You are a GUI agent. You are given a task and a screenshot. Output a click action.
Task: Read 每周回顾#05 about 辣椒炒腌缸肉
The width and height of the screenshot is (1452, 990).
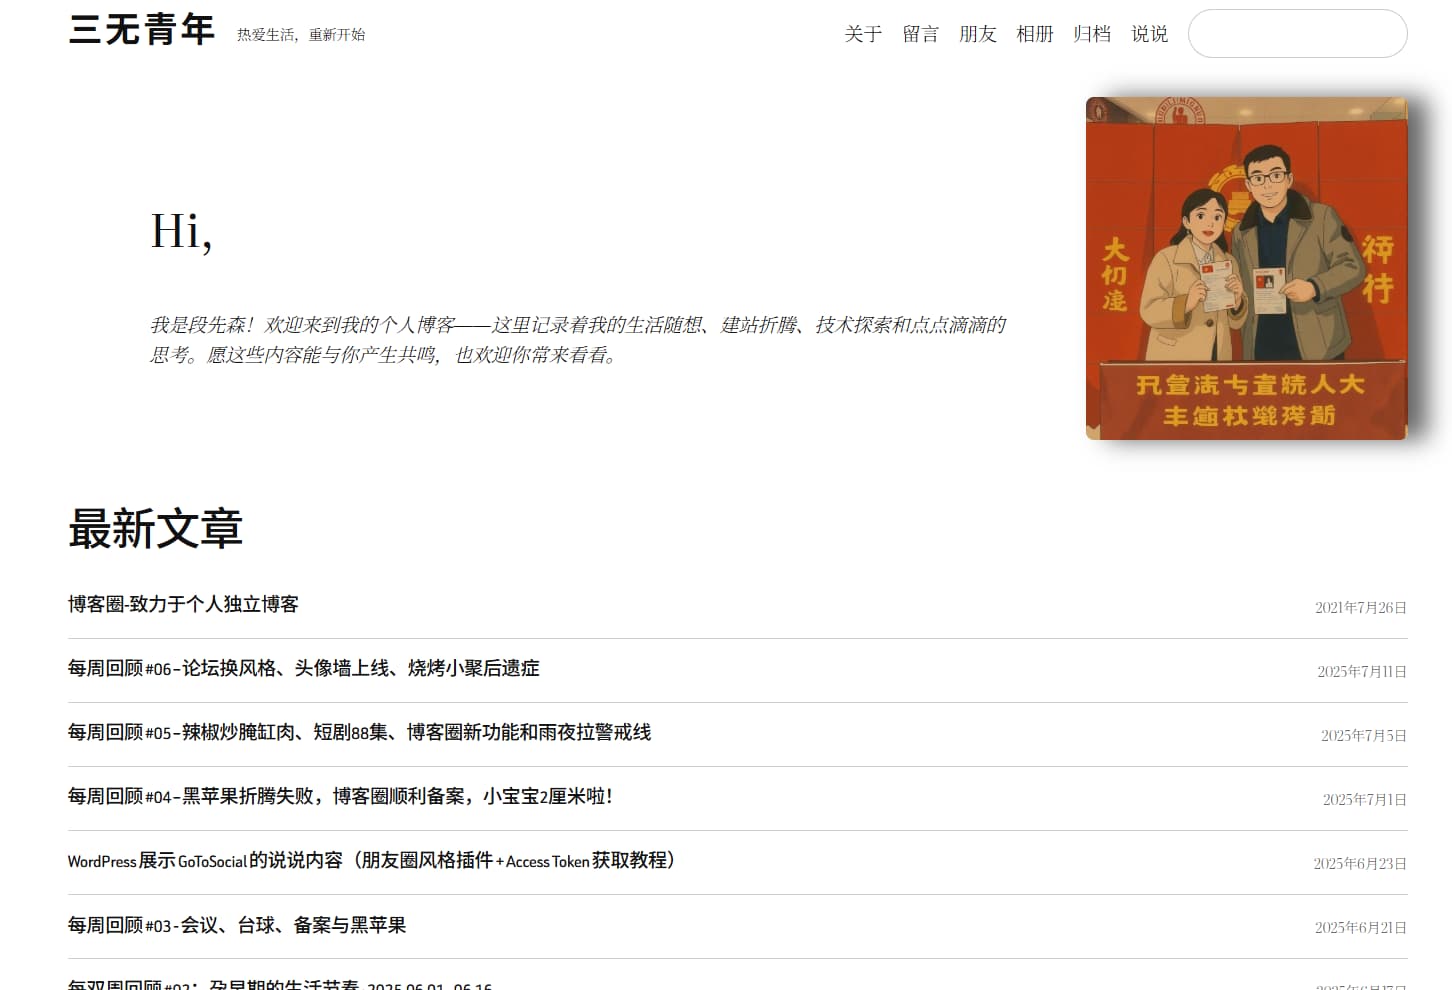(x=359, y=733)
